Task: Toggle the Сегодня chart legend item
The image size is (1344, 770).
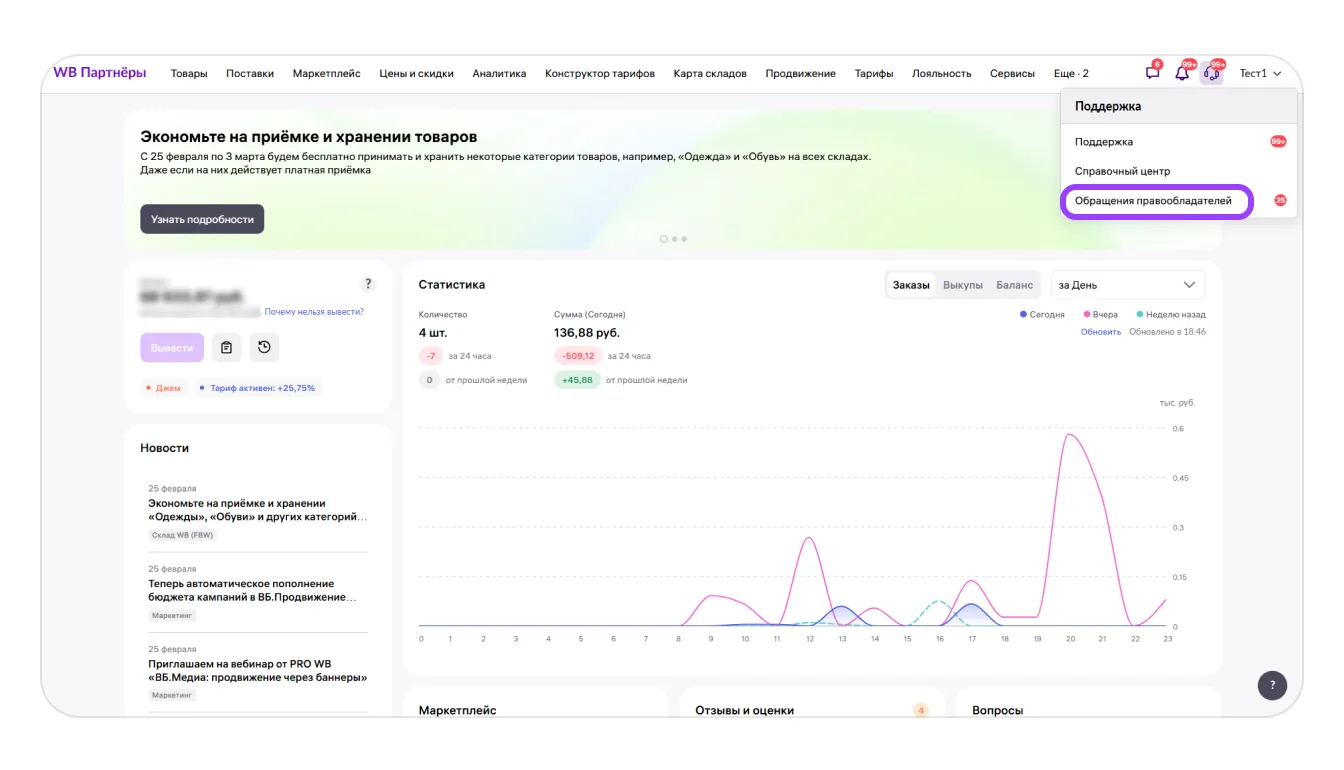Action: [x=1042, y=314]
